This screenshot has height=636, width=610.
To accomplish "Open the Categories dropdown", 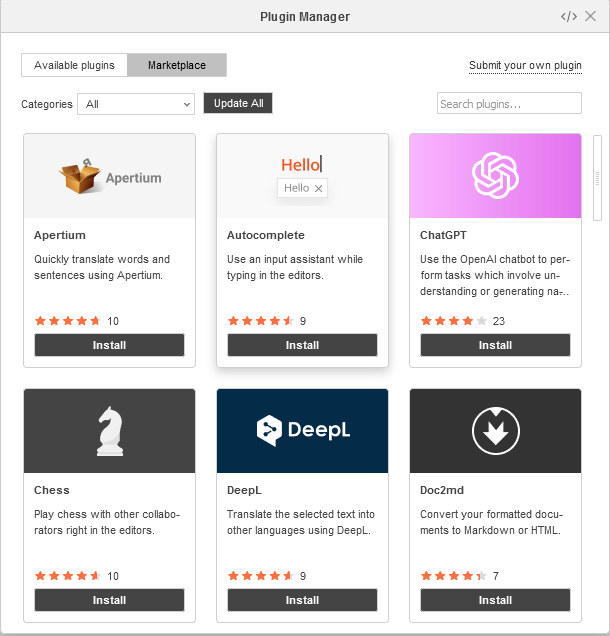I will (x=136, y=104).
